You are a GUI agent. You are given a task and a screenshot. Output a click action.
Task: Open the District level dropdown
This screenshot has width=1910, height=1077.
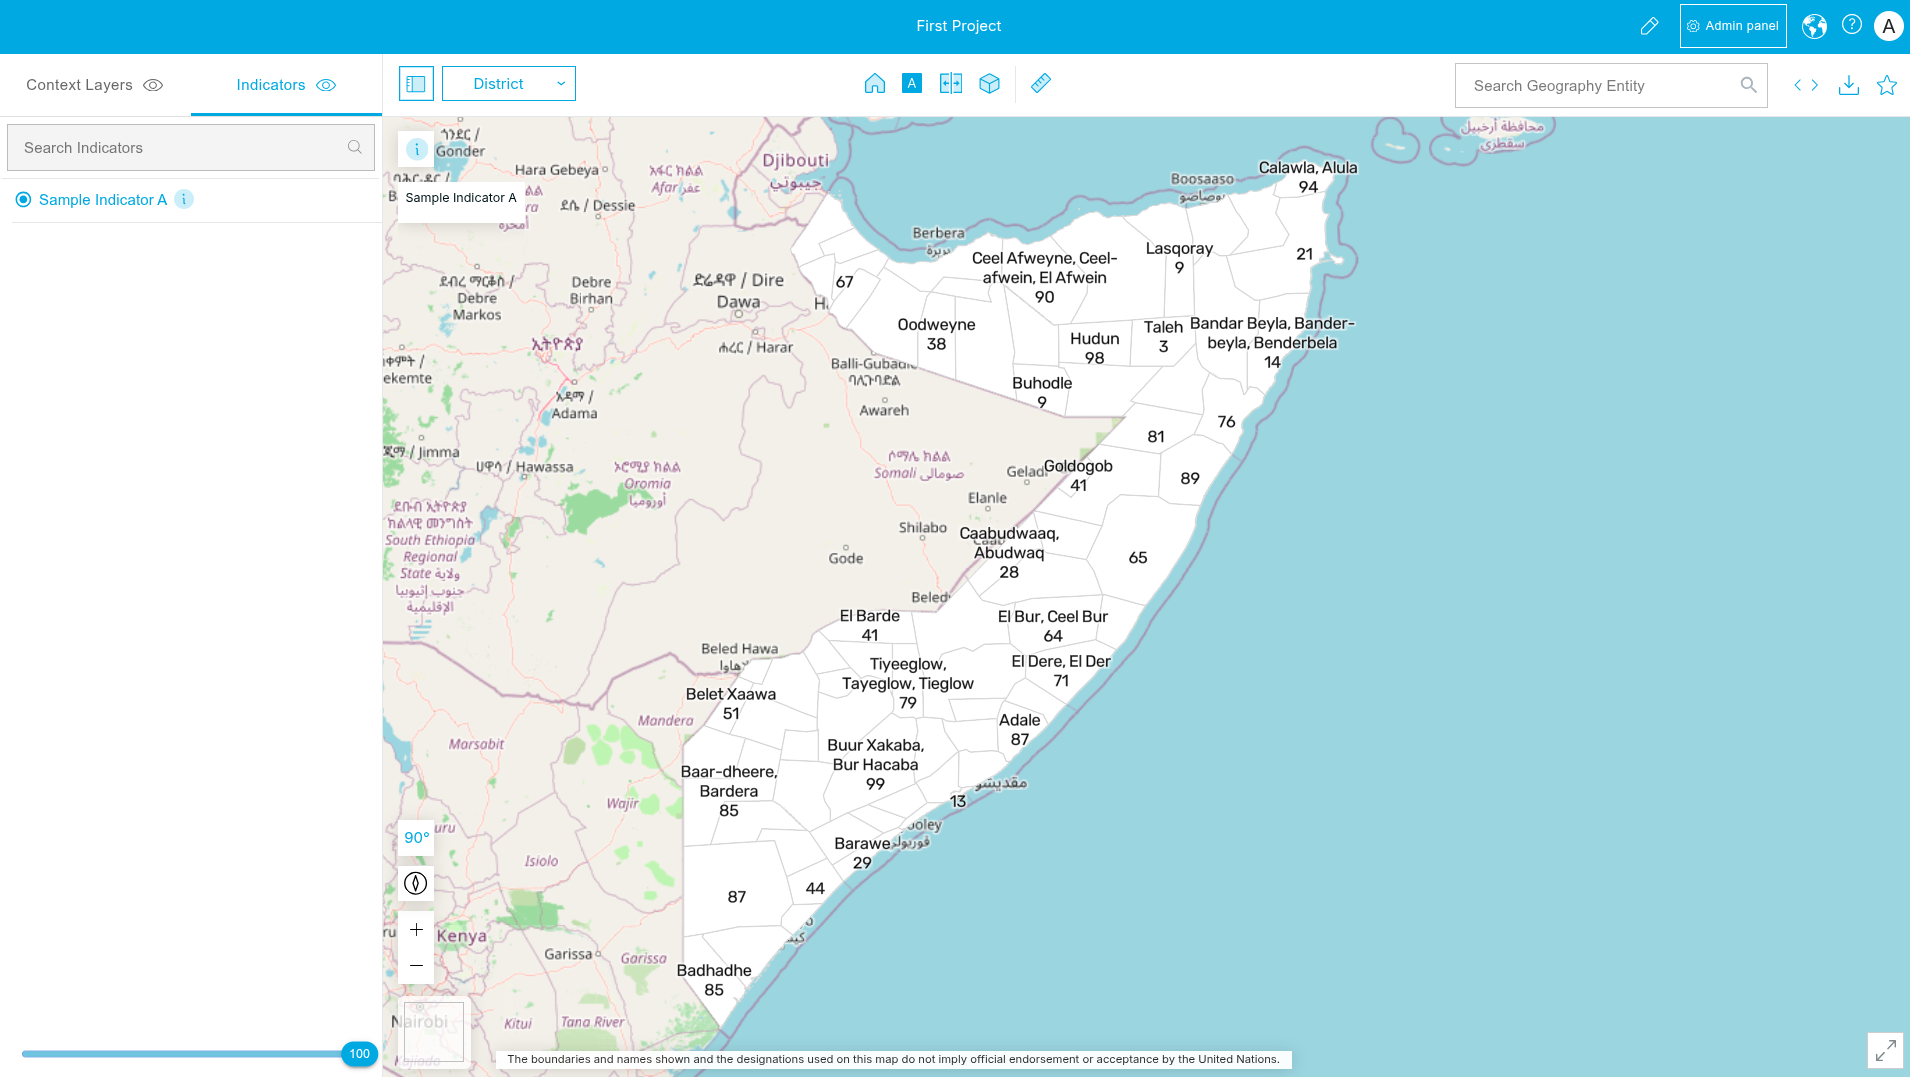pos(508,84)
